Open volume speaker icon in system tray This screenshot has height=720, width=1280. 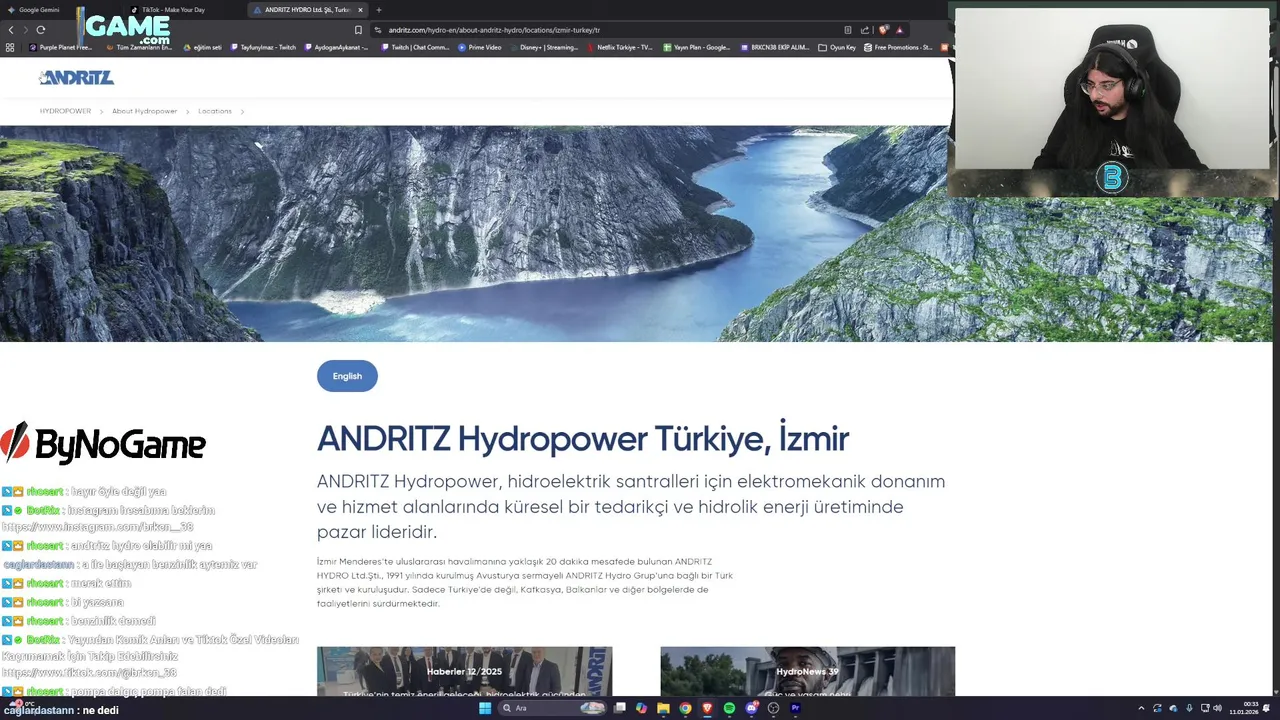(1217, 708)
